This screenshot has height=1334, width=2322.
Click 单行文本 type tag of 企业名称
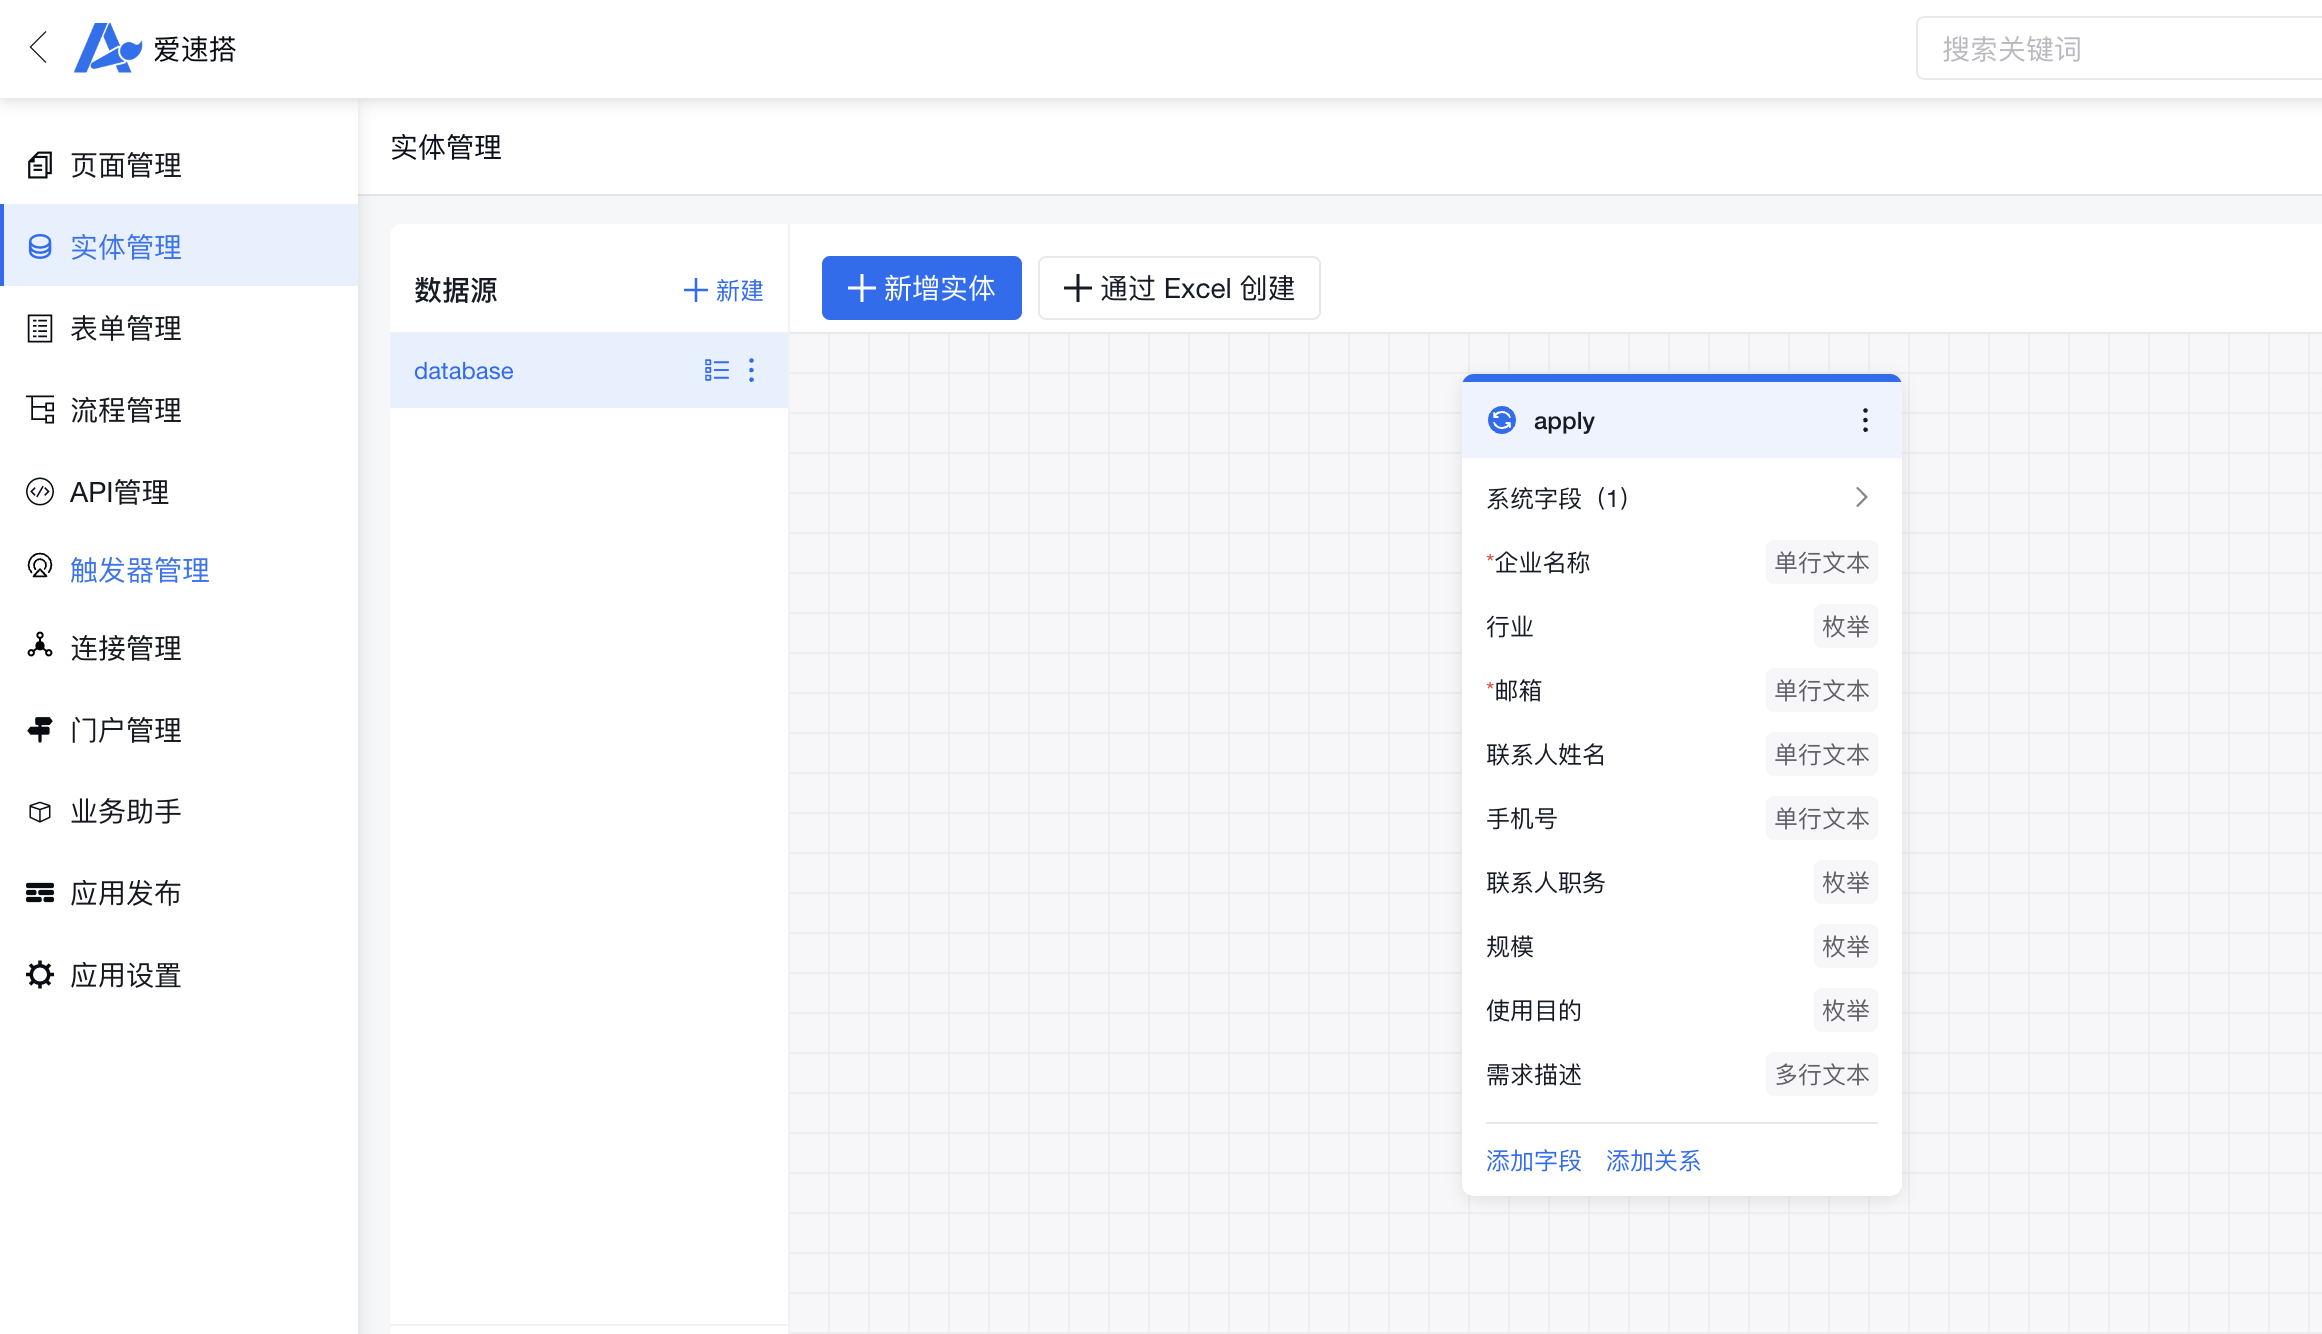(x=1822, y=562)
